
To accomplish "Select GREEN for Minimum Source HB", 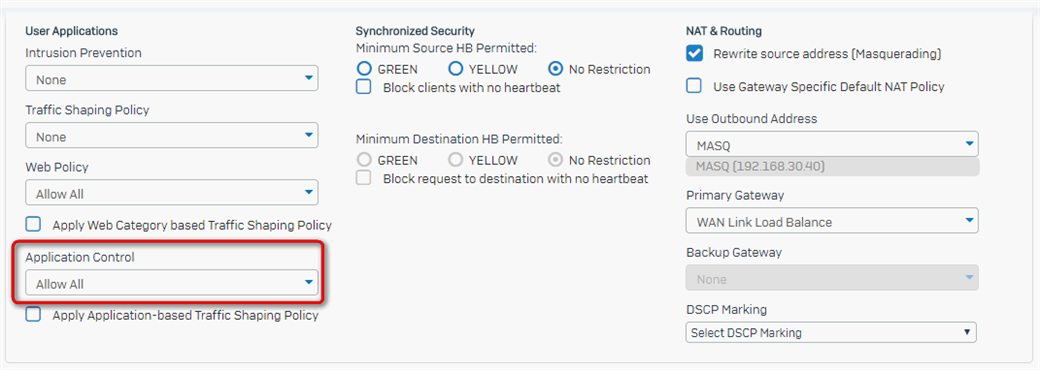I will [364, 68].
